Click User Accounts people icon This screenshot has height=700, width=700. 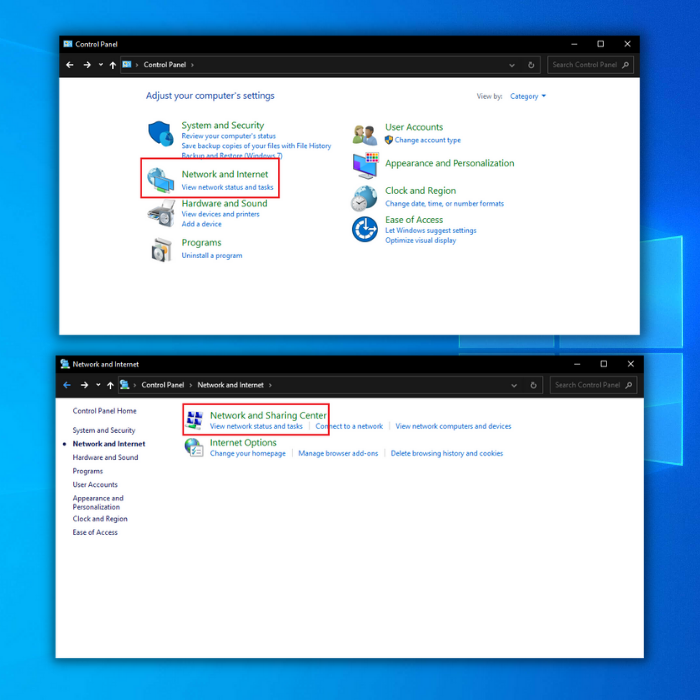pyautogui.click(x=364, y=135)
